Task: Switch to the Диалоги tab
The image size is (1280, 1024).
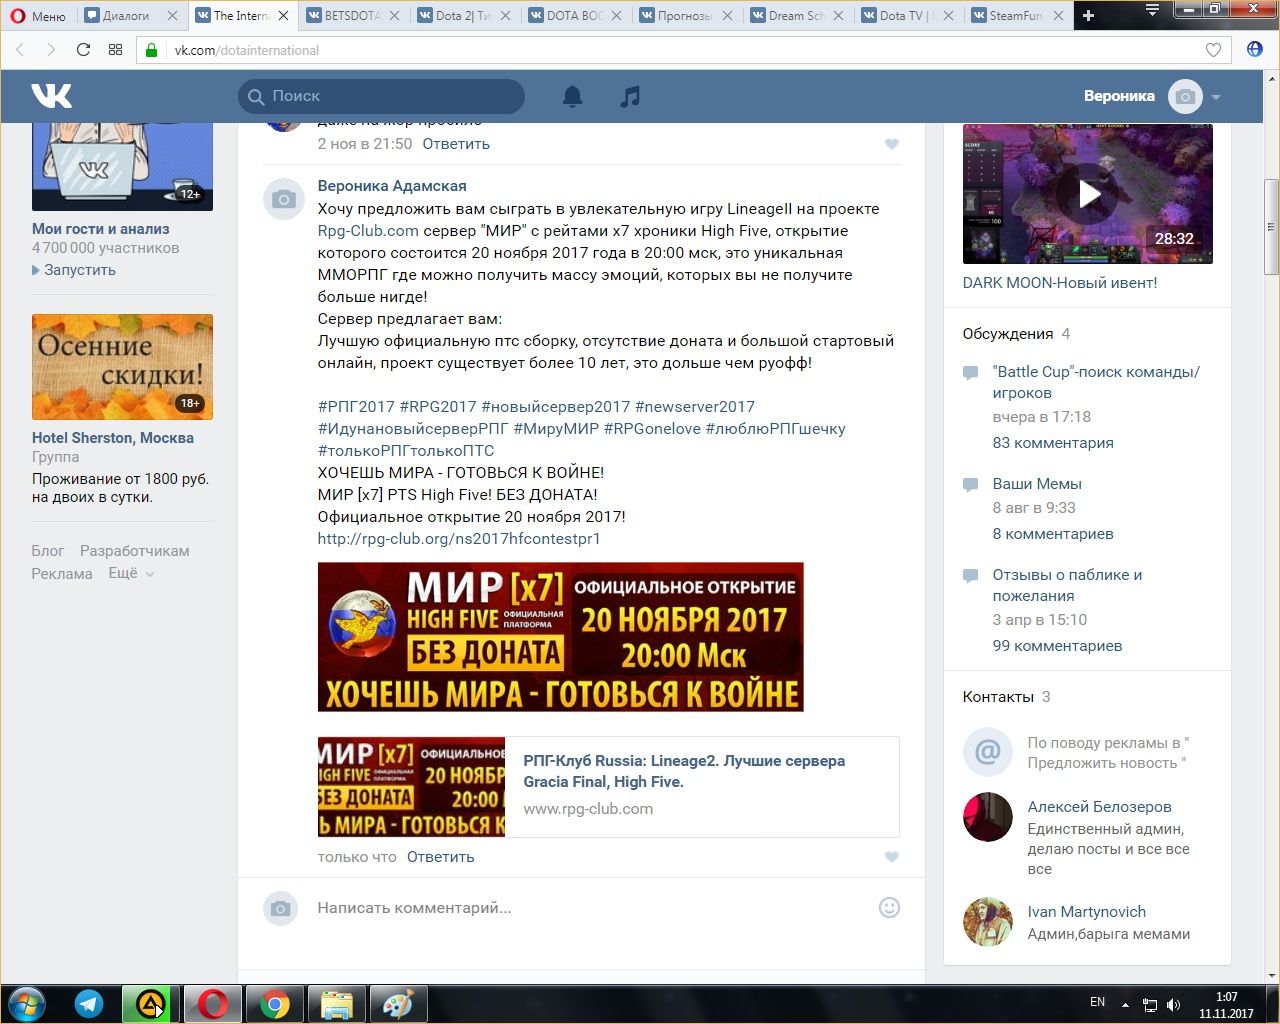Action: [x=132, y=15]
